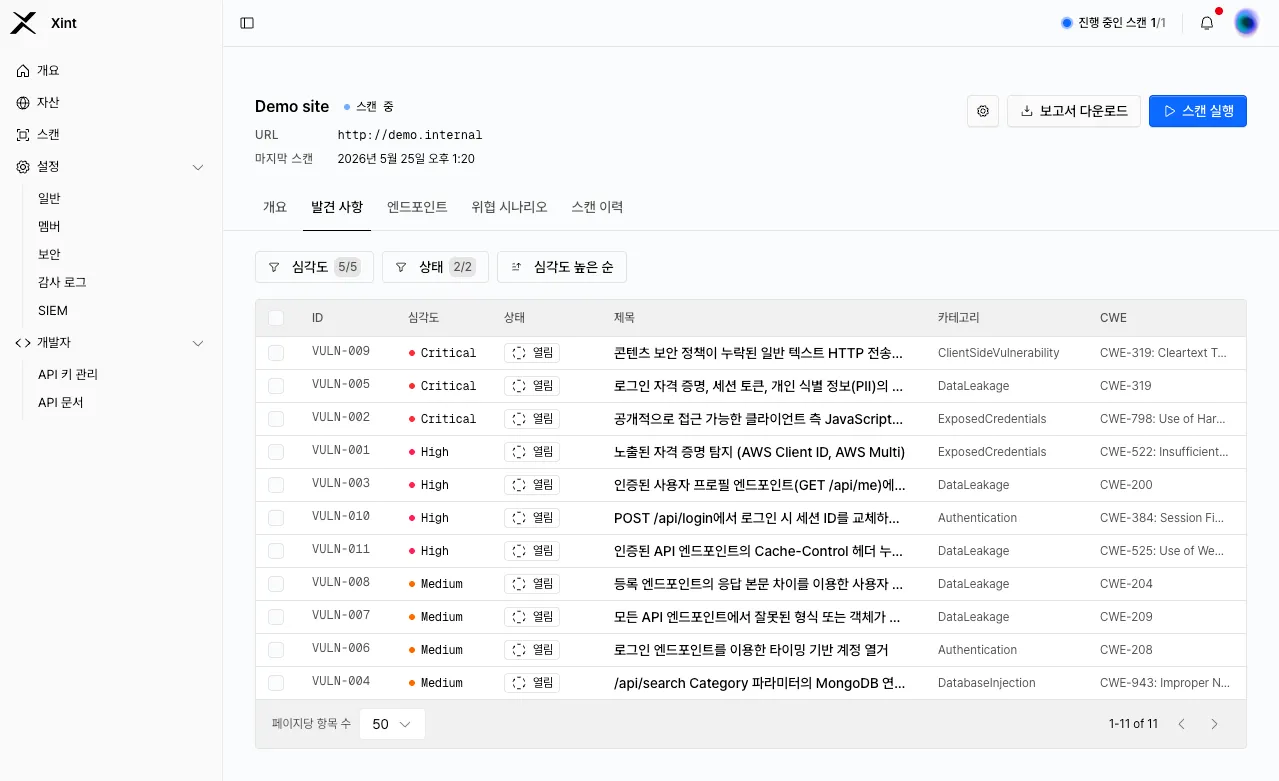The image size is (1279, 781).
Task: Click the Xint logo icon
Action: tap(23, 23)
